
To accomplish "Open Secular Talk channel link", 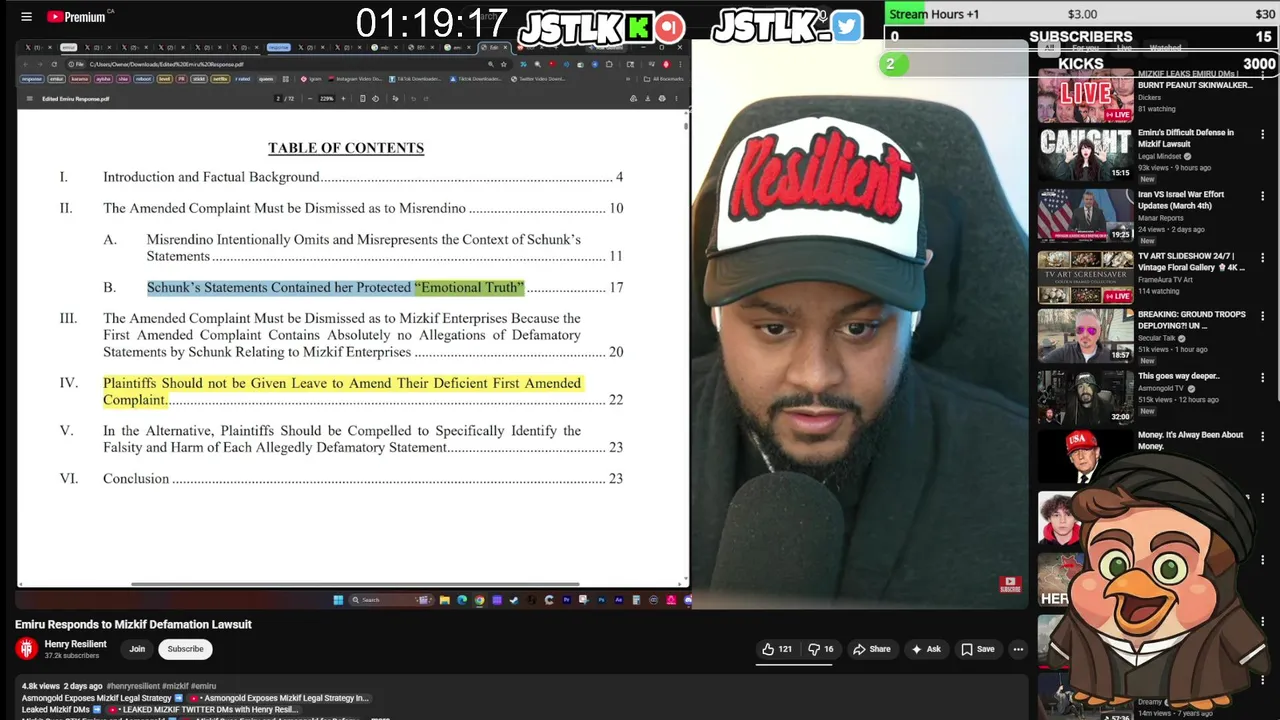I will pos(1156,338).
